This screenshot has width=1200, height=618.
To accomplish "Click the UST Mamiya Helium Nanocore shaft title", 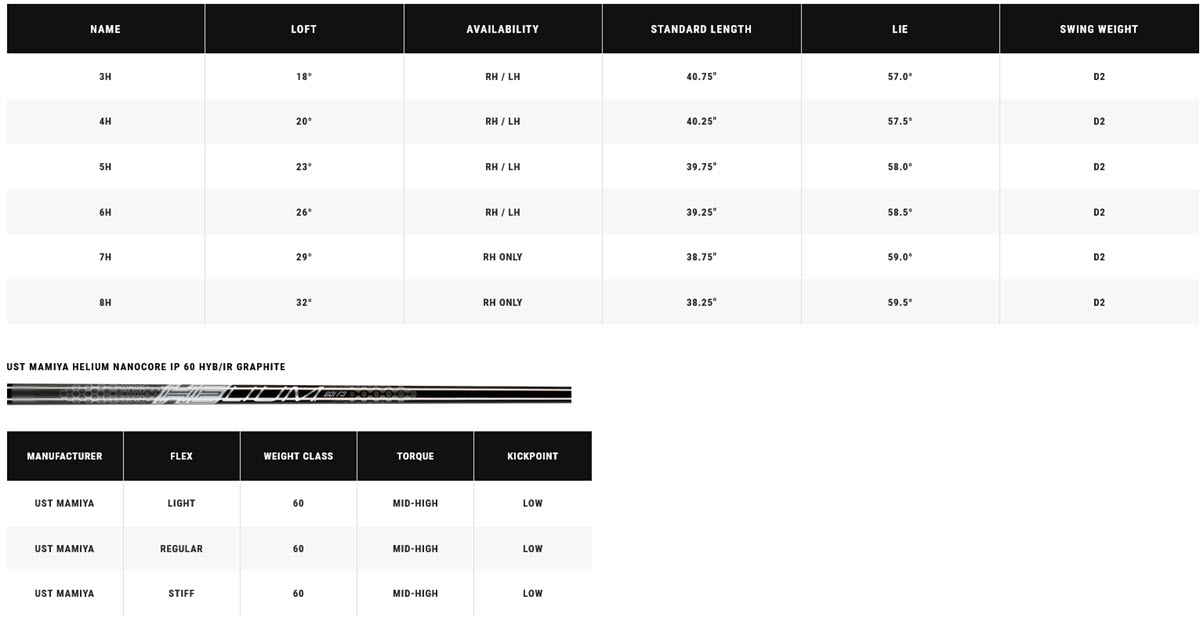I will pos(146,367).
